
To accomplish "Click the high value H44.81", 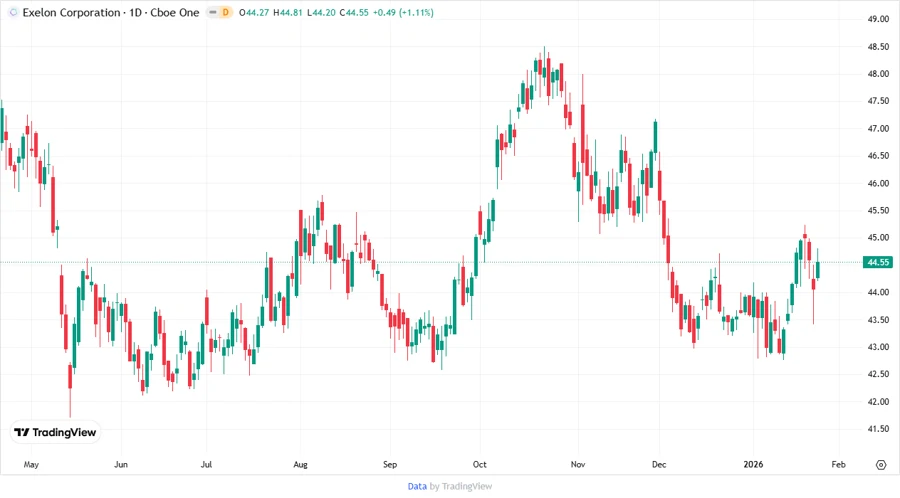I will pos(288,13).
